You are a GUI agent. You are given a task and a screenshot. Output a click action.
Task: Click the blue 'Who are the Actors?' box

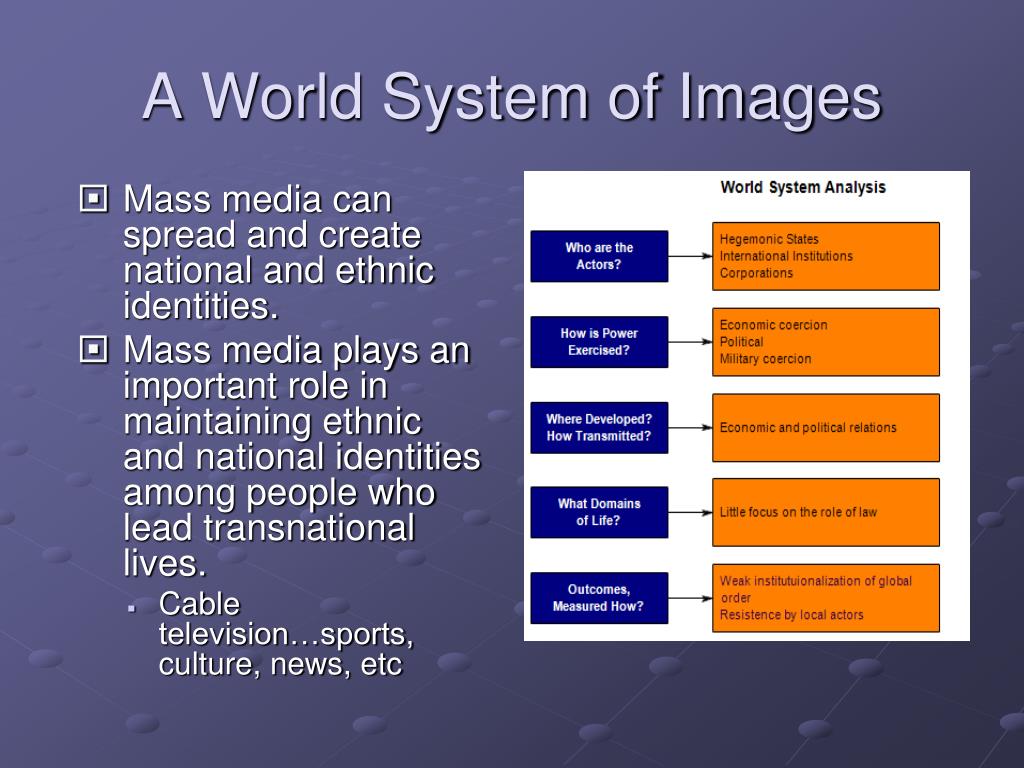[x=599, y=256]
